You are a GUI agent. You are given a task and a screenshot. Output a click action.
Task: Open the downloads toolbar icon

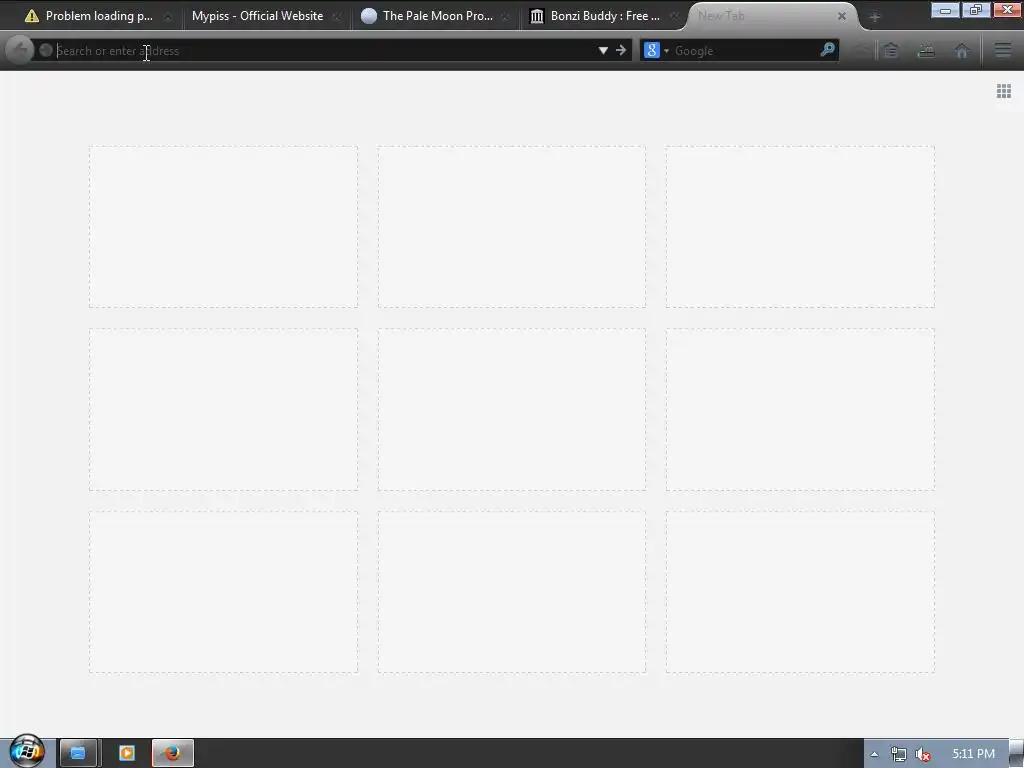(x=926, y=50)
